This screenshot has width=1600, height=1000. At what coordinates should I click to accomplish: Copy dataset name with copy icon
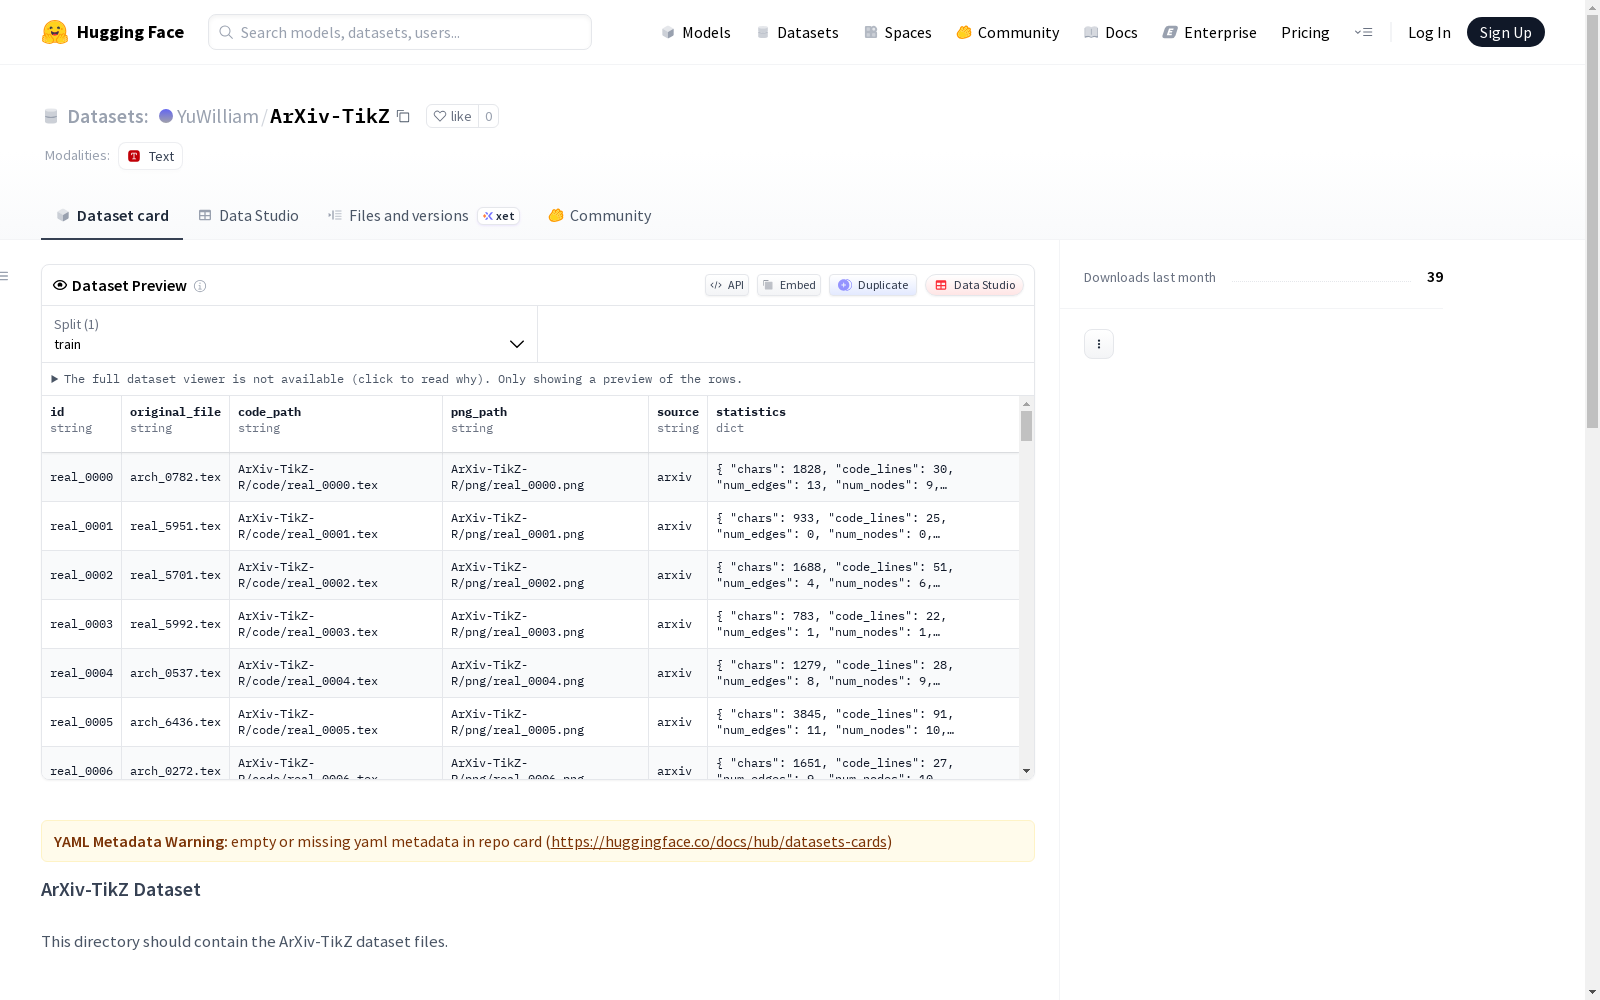(x=403, y=116)
